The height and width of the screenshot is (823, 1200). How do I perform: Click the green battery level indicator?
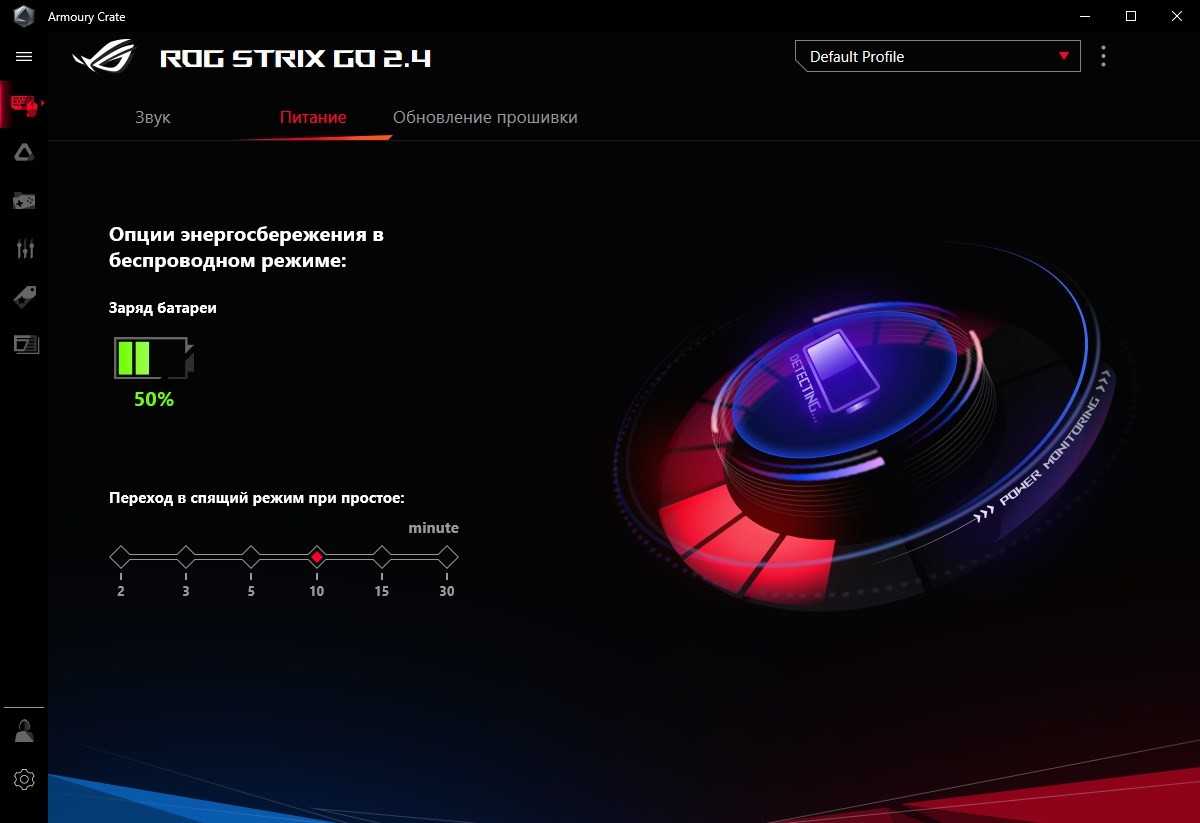(x=153, y=358)
